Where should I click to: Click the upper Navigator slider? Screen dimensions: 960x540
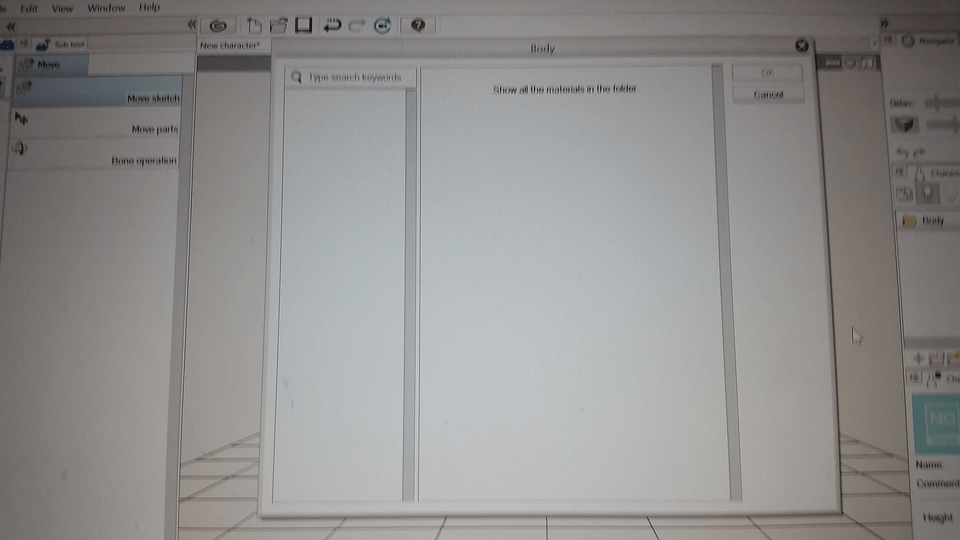pos(943,103)
